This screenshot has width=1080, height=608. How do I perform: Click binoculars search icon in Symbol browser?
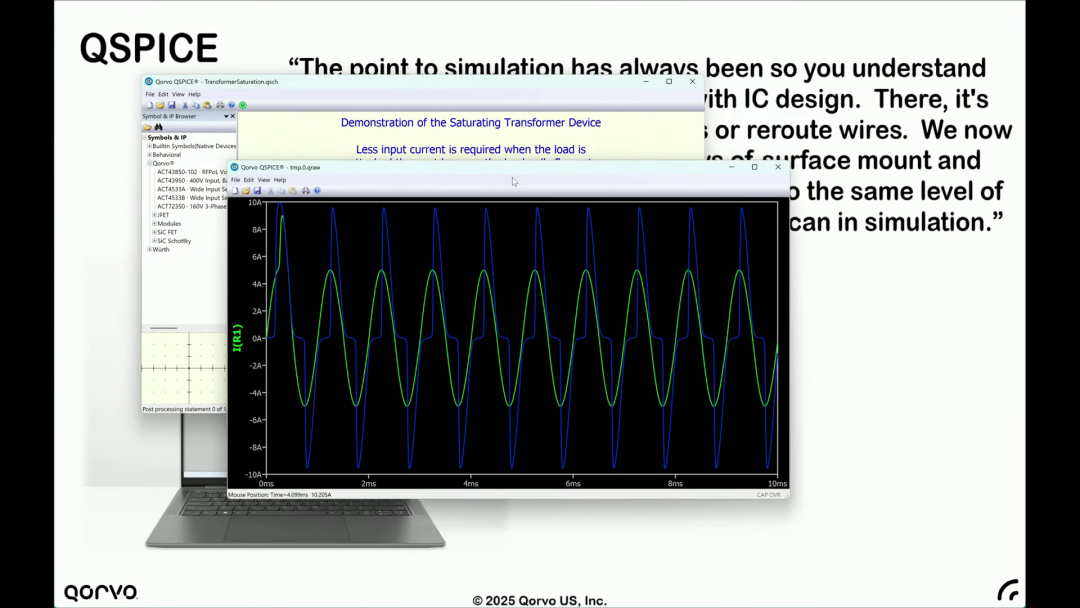(158, 127)
